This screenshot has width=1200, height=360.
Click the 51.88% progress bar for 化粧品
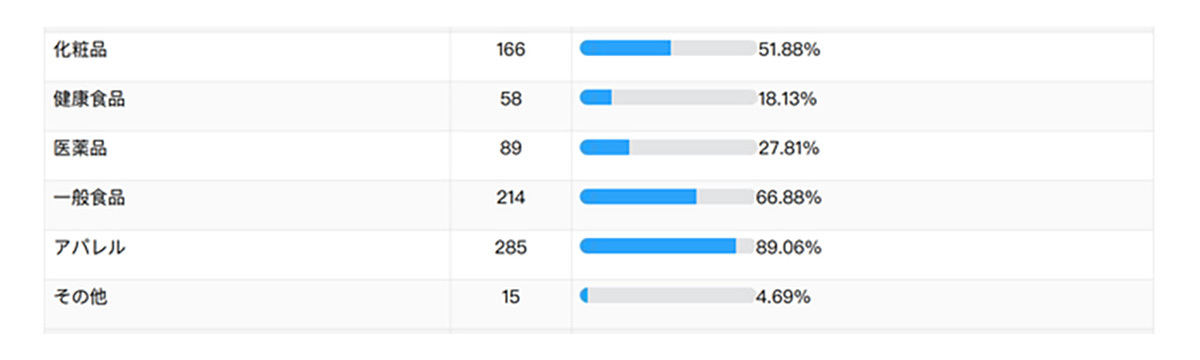(x=667, y=48)
